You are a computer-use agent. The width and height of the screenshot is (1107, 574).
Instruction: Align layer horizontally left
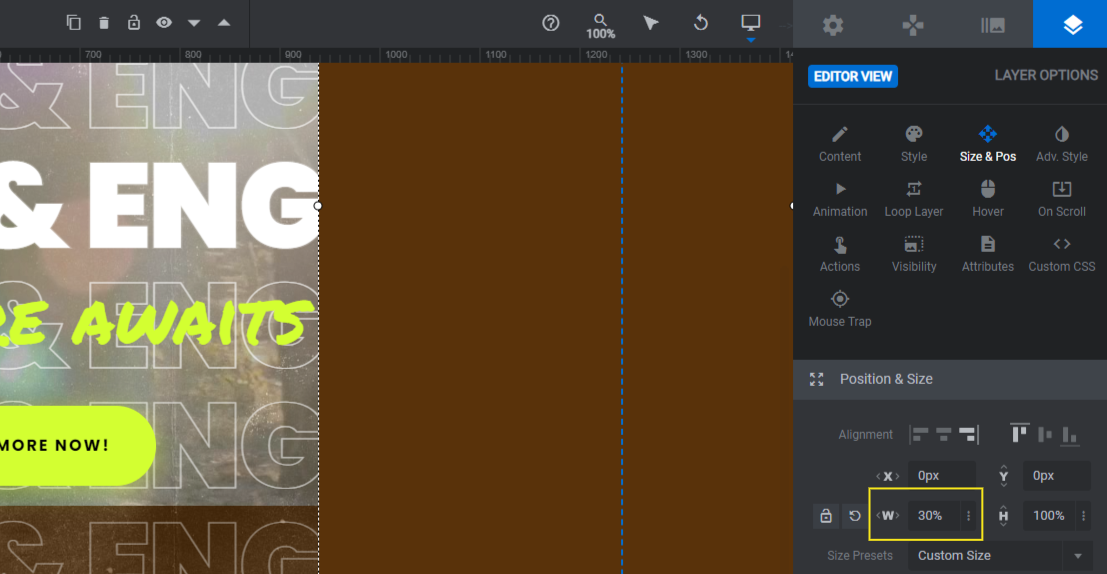pos(918,434)
